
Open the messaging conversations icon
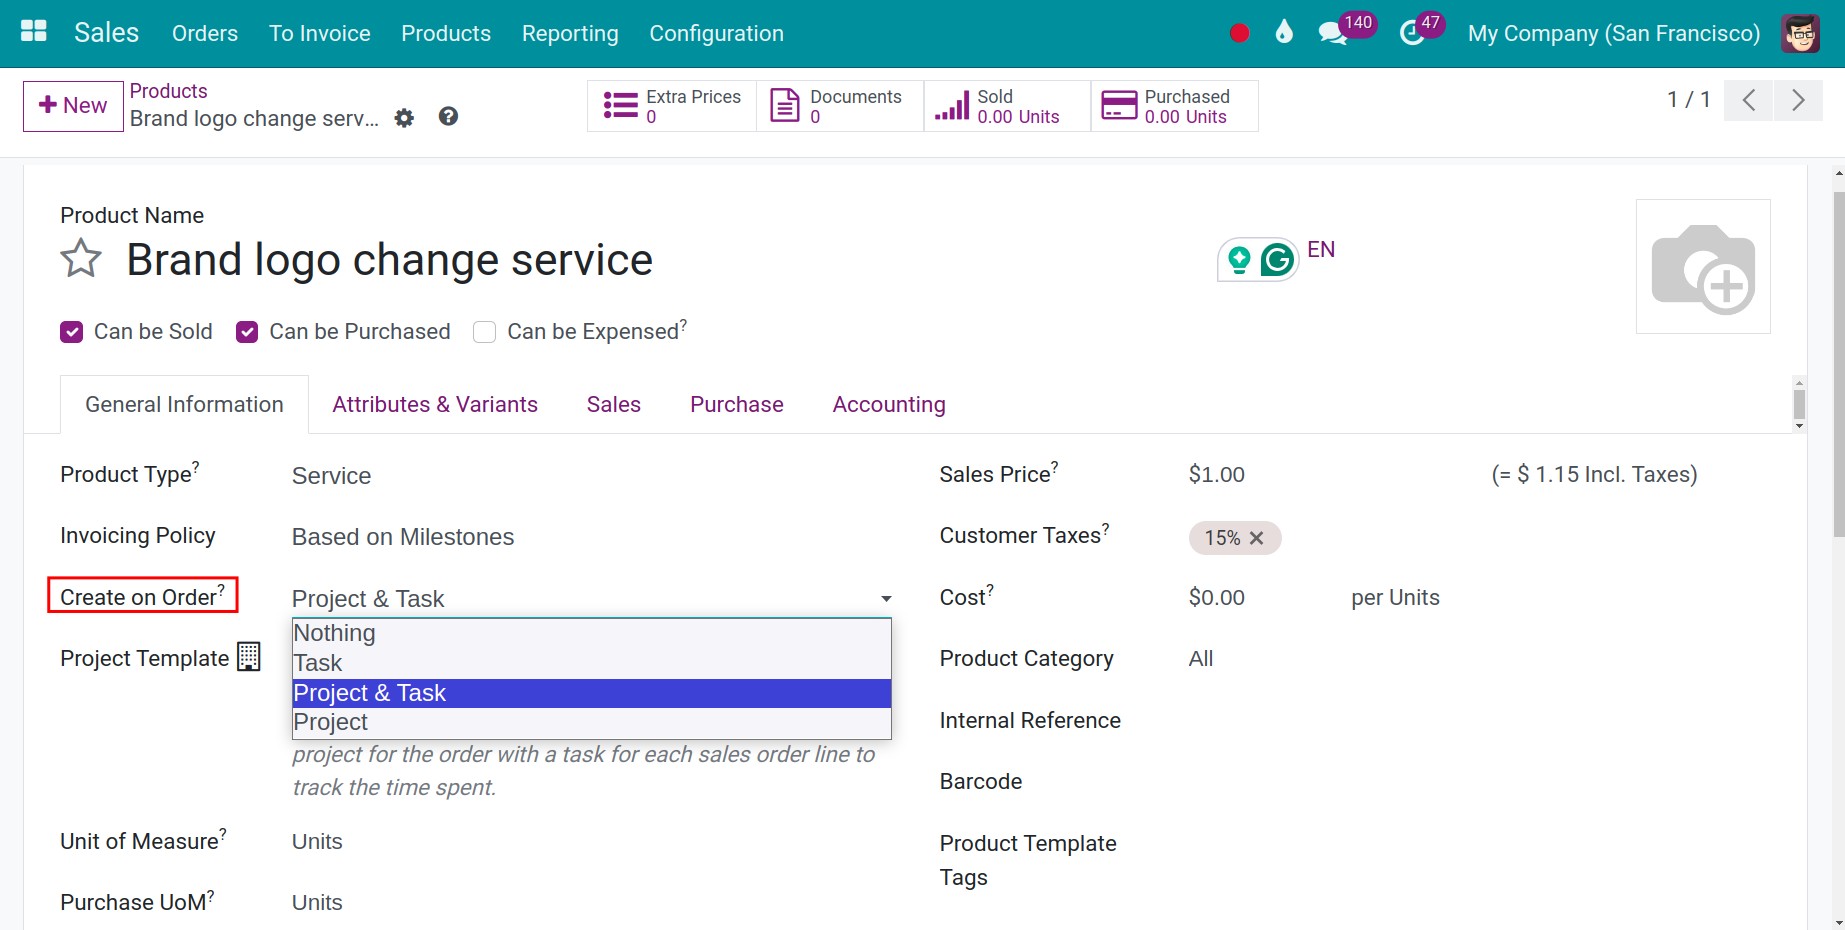tap(1333, 33)
